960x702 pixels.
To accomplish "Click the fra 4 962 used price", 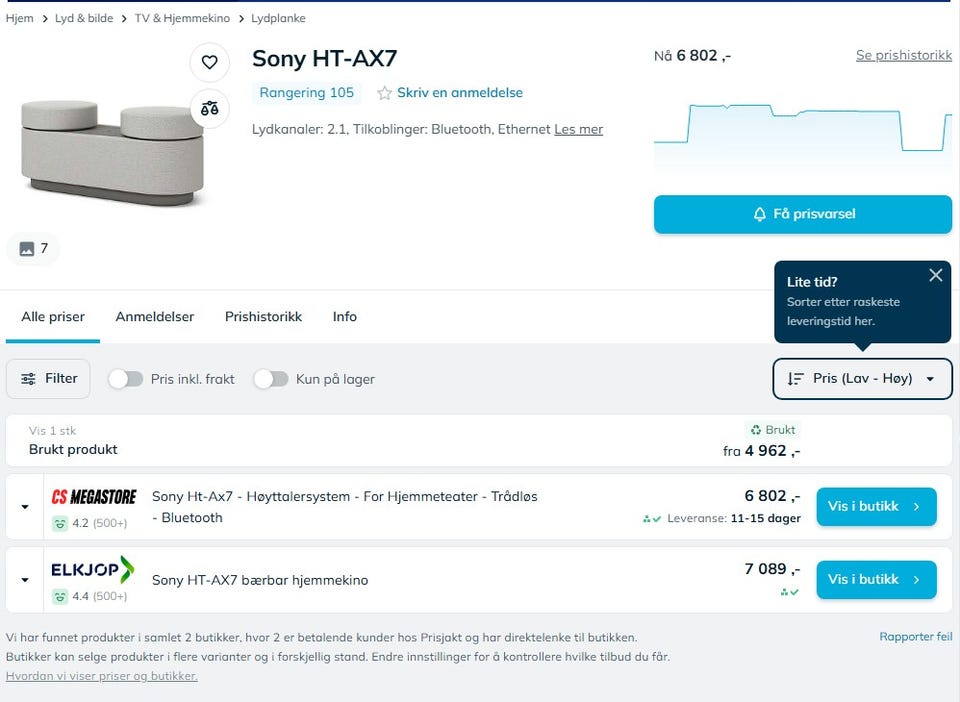I will [x=762, y=451].
